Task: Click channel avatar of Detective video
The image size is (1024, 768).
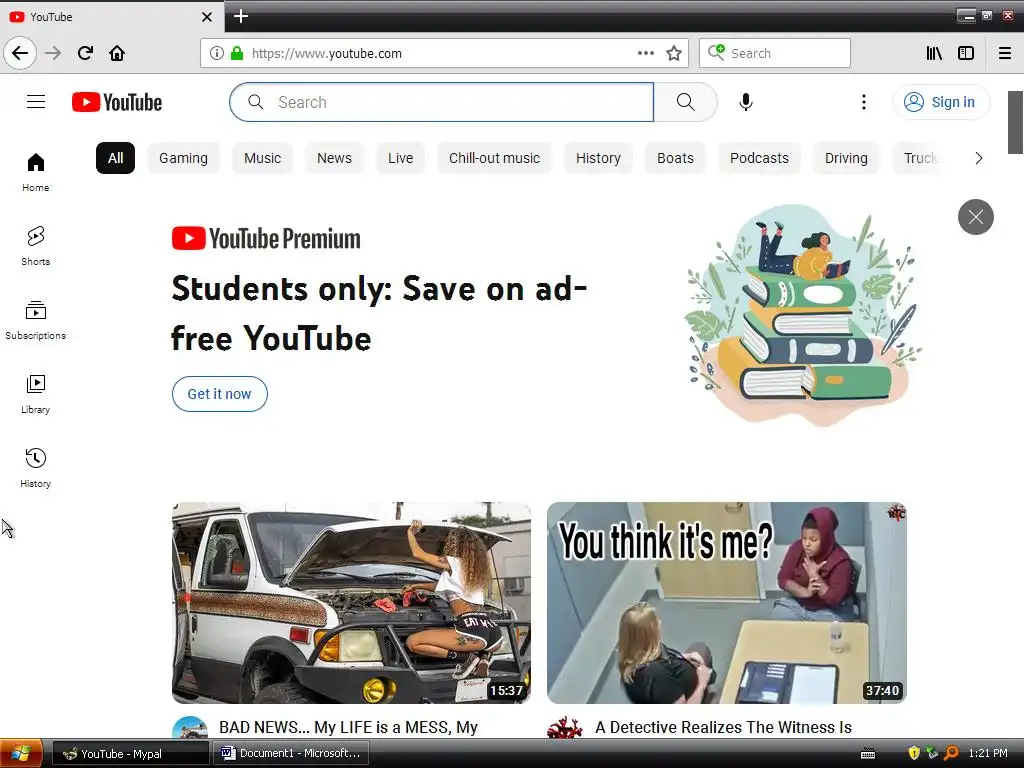Action: tap(565, 728)
